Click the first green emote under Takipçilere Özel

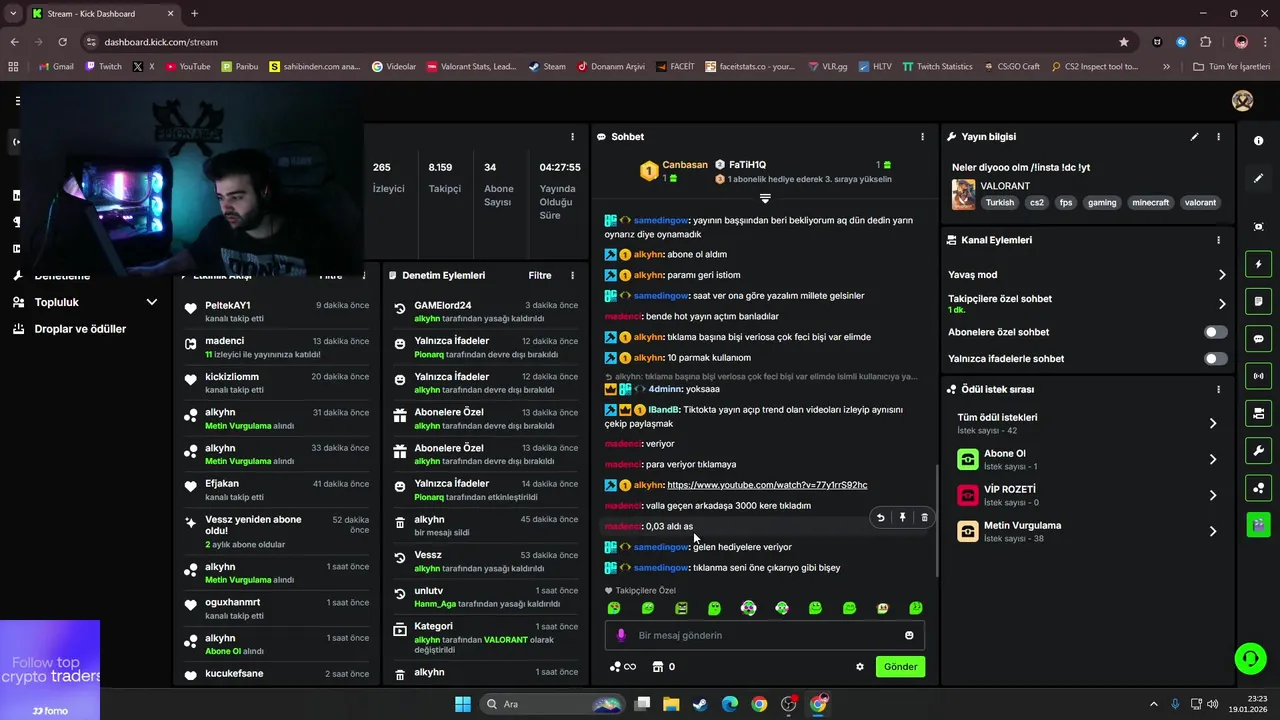click(614, 608)
